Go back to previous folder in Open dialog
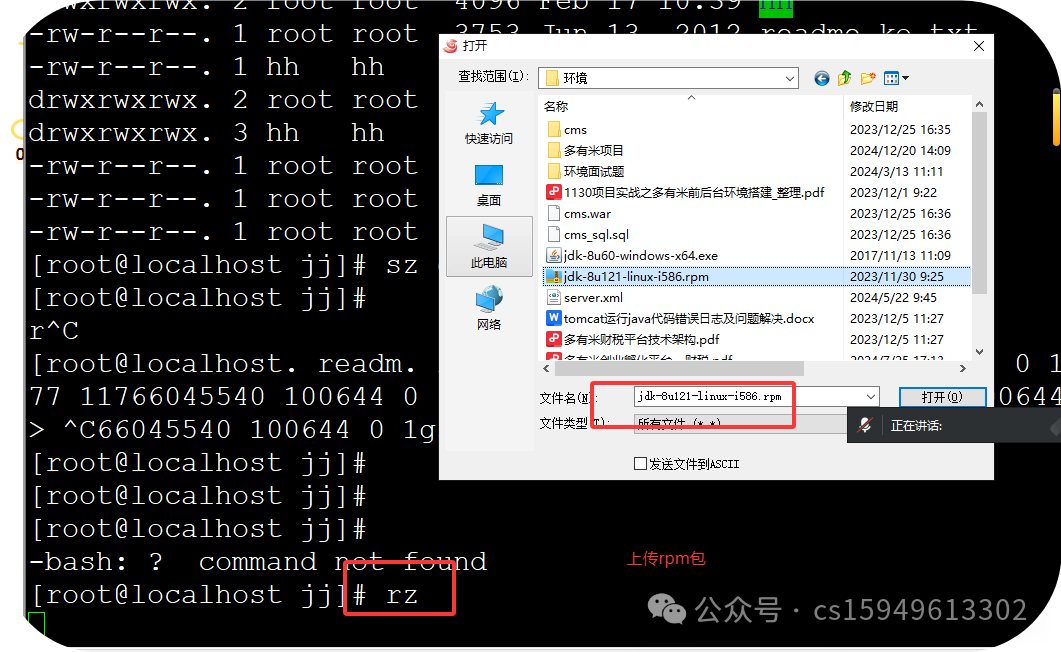 821,78
